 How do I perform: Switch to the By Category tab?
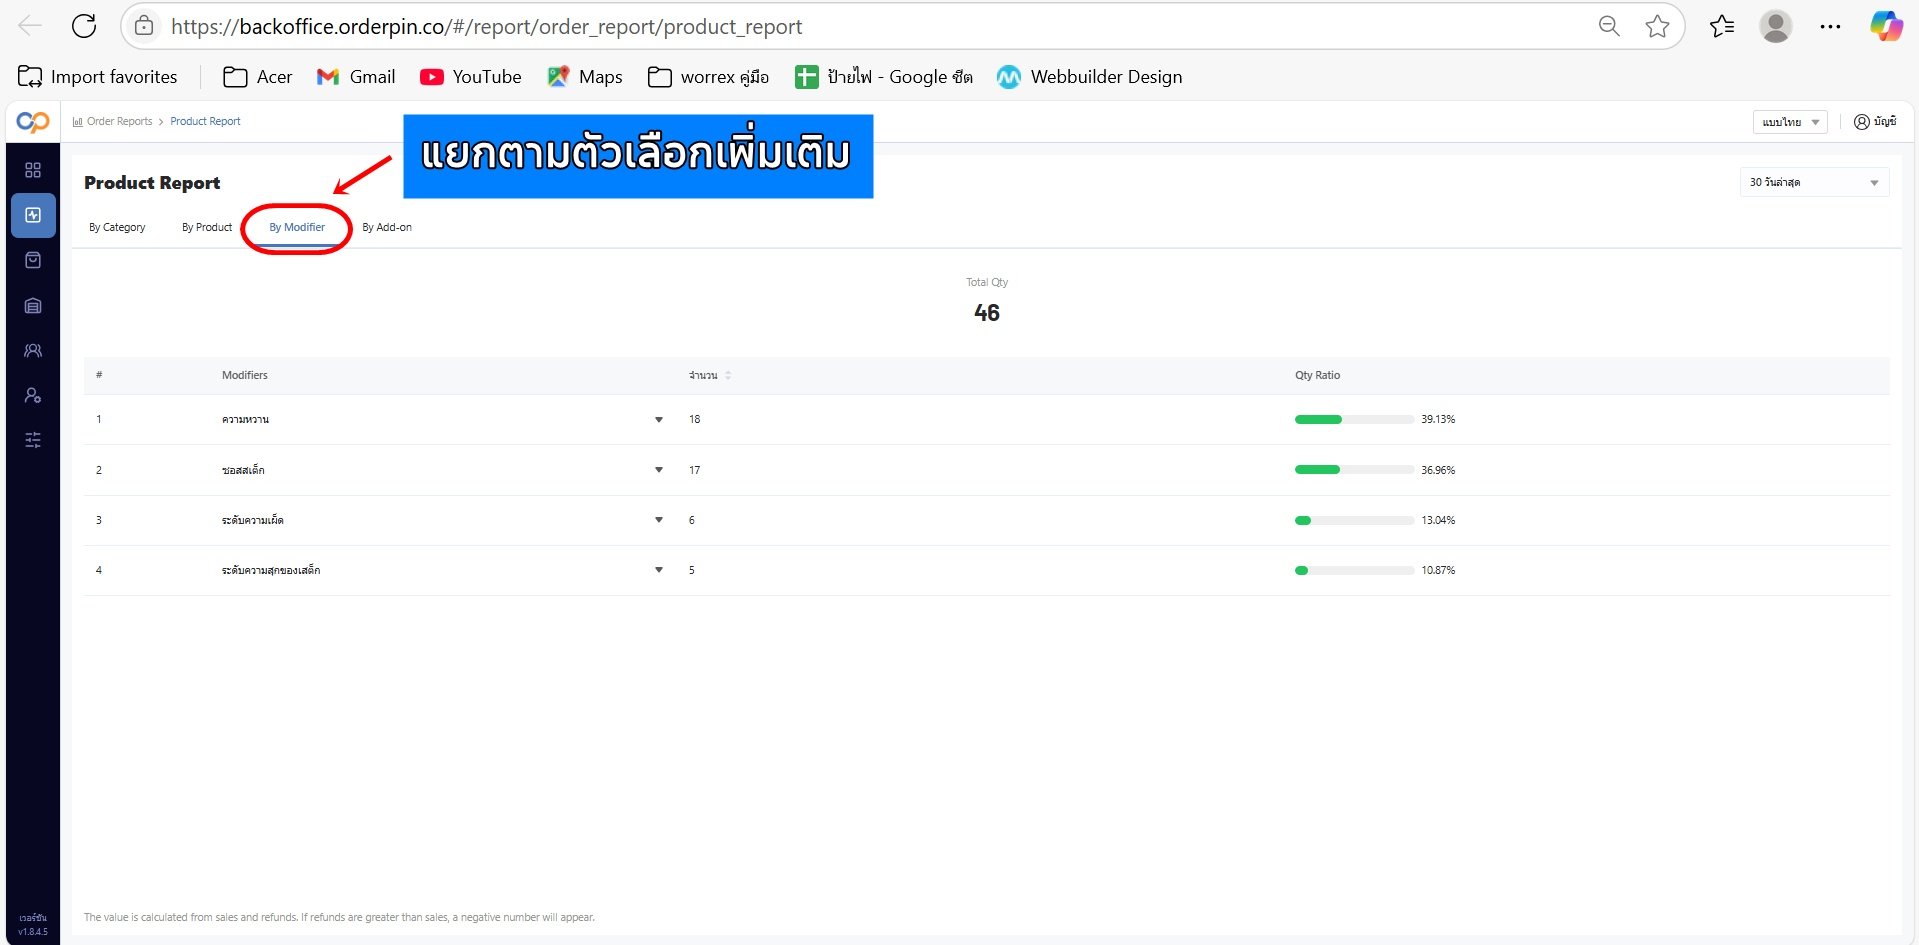[117, 227]
